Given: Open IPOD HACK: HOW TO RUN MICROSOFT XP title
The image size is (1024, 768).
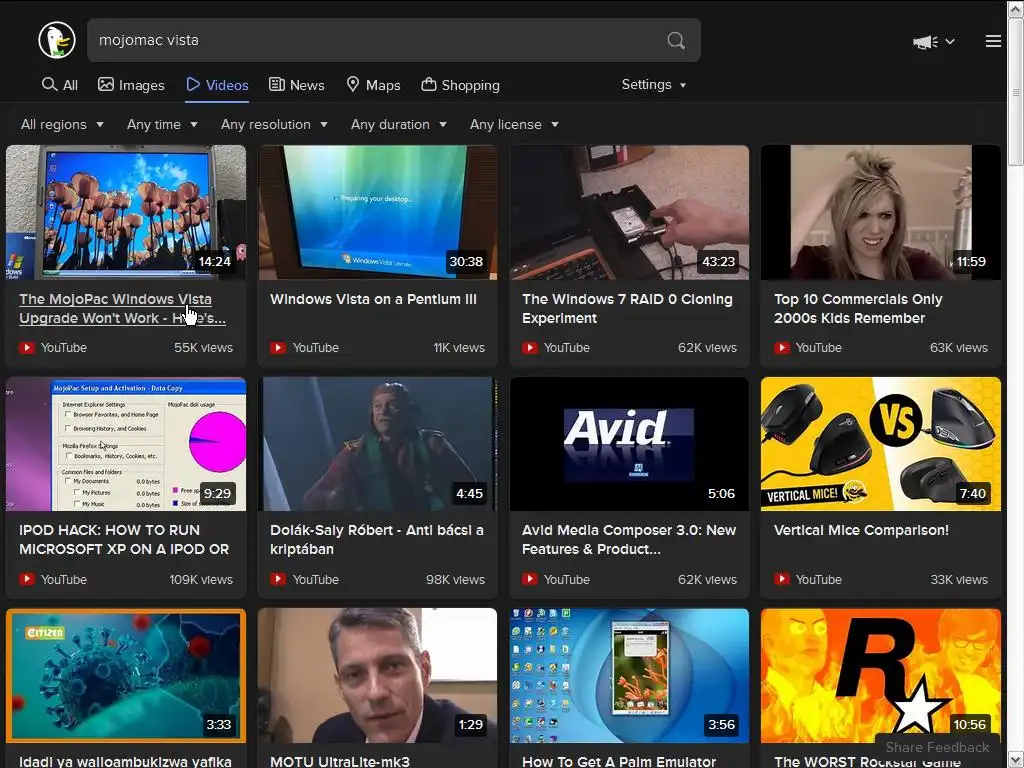Looking at the screenshot, I should pos(124,539).
